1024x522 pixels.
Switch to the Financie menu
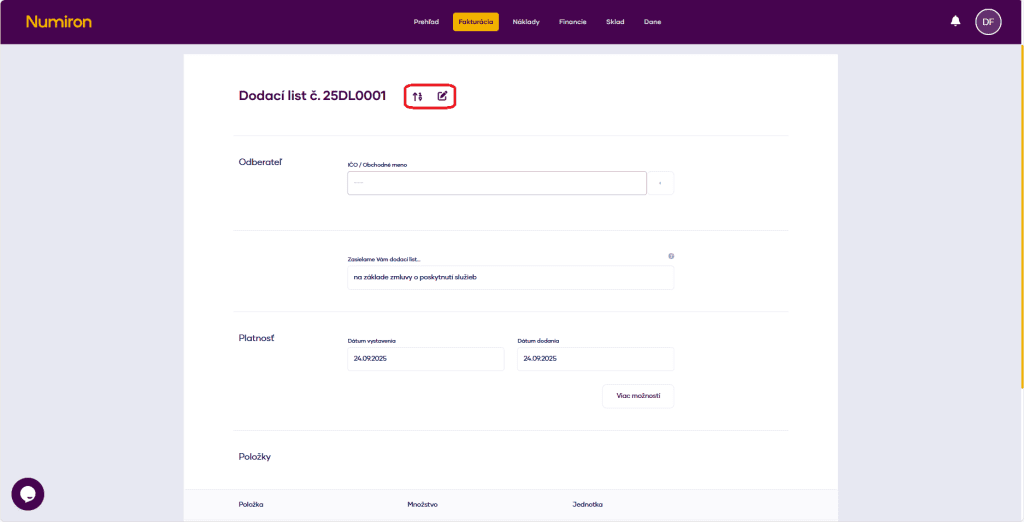coord(573,22)
